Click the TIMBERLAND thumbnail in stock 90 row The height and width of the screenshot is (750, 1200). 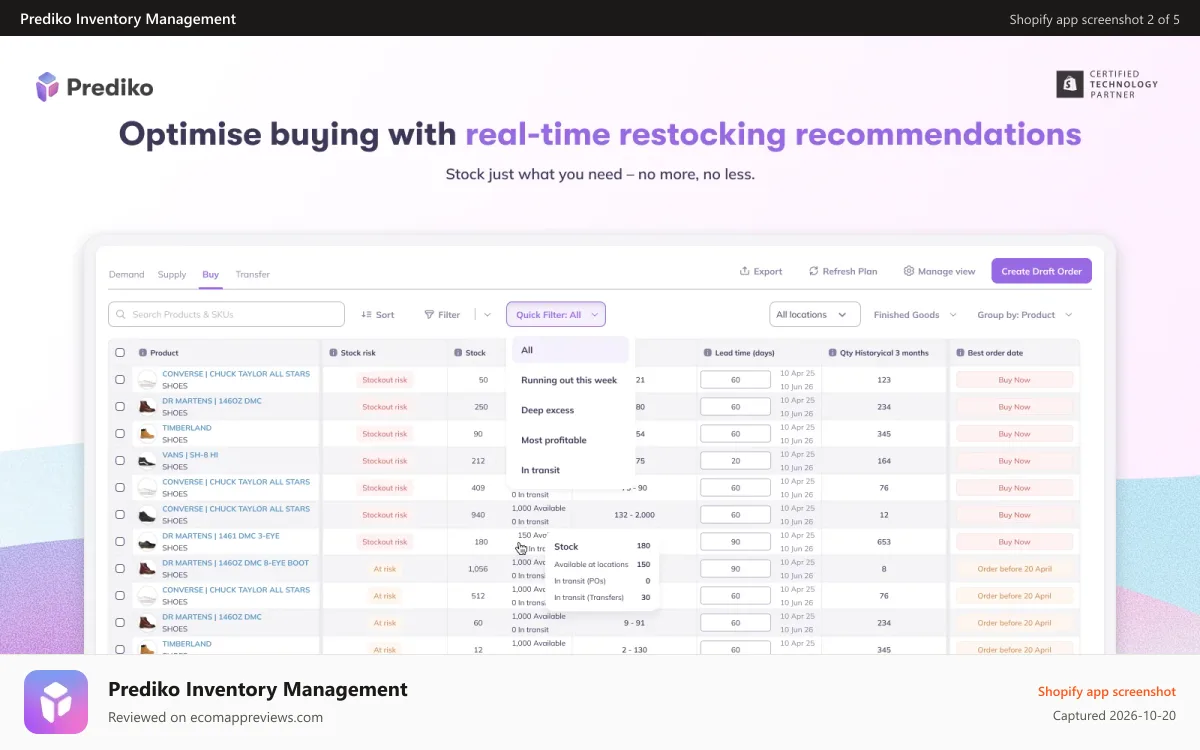147,434
